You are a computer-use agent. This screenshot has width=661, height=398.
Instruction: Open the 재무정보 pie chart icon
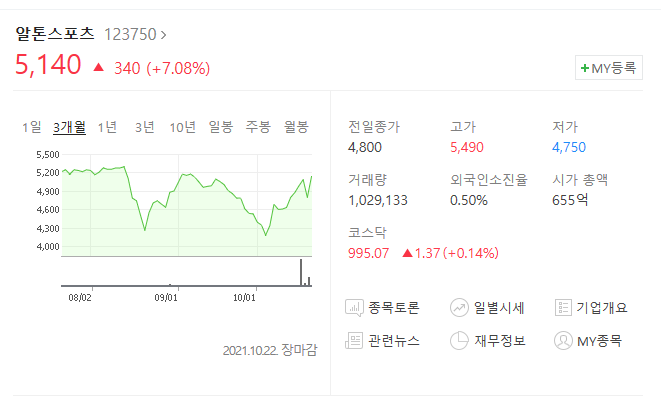coord(459,341)
